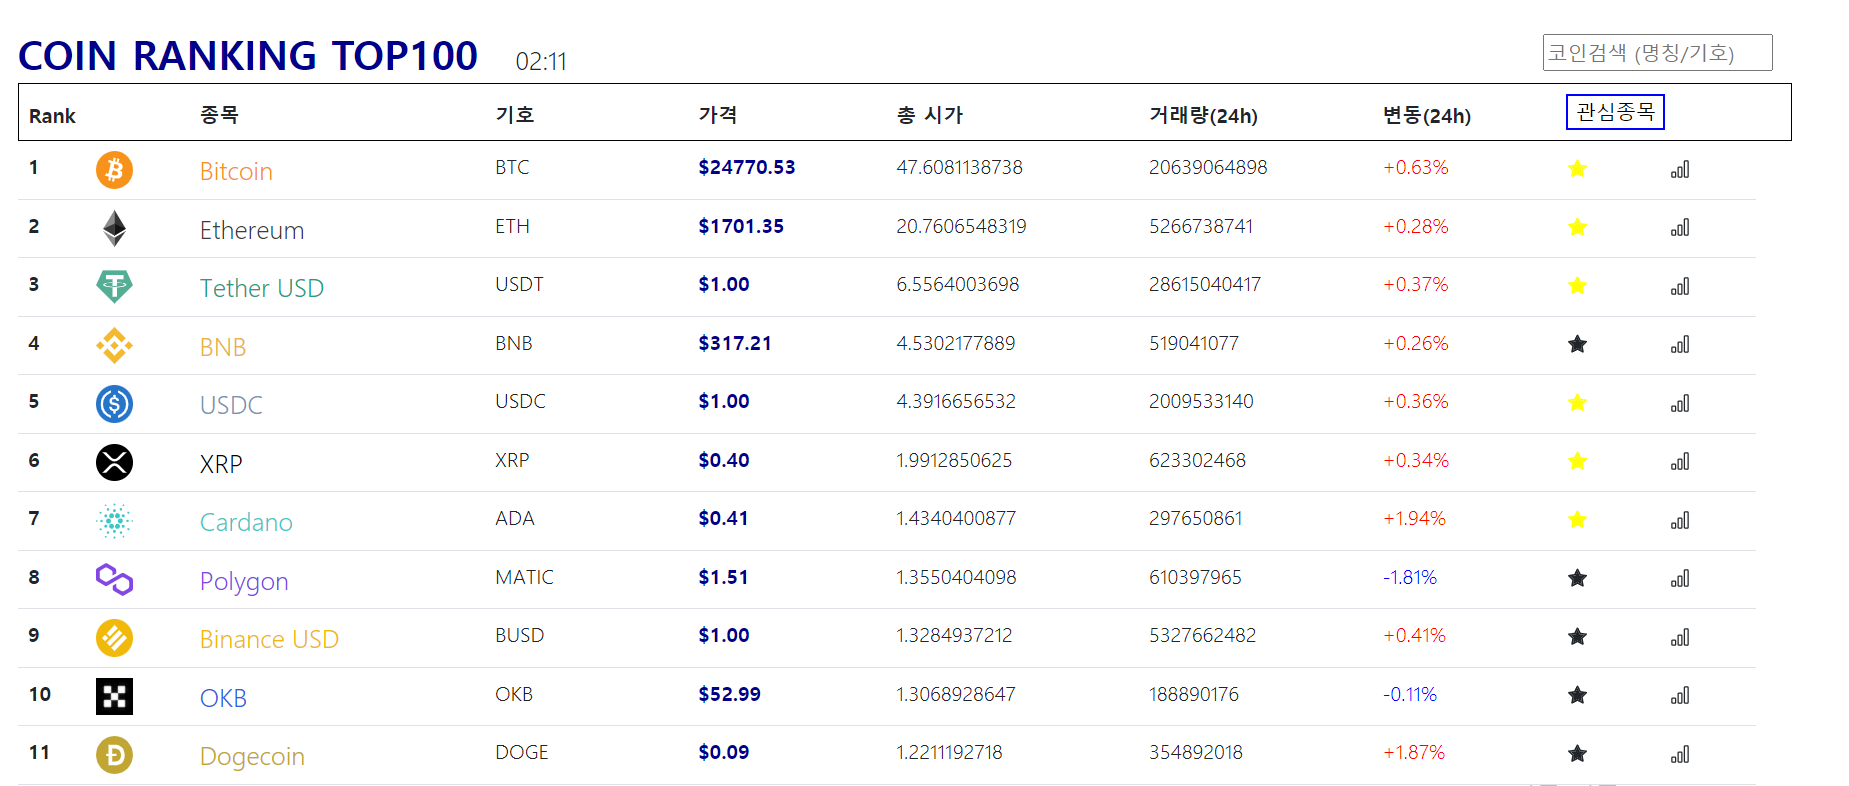Viewport: 1849px width, 786px height.
Task: Toggle the favorite star for Ethereum
Action: coord(1577,227)
